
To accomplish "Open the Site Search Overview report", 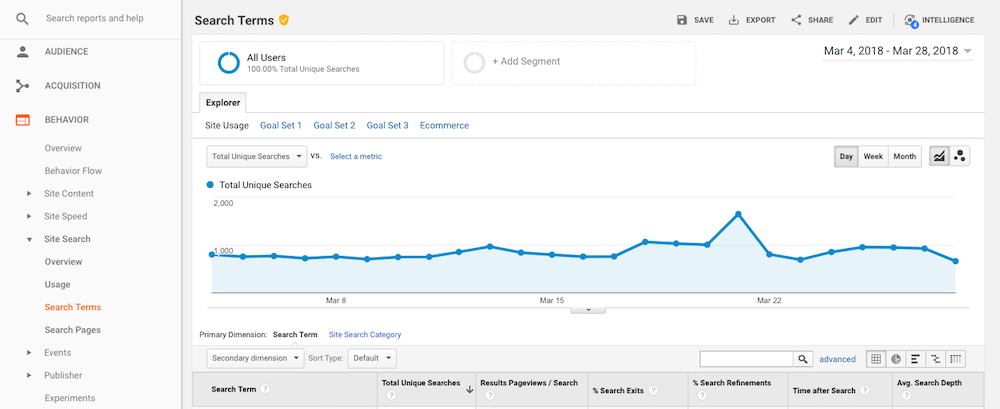I will click(x=63, y=262).
